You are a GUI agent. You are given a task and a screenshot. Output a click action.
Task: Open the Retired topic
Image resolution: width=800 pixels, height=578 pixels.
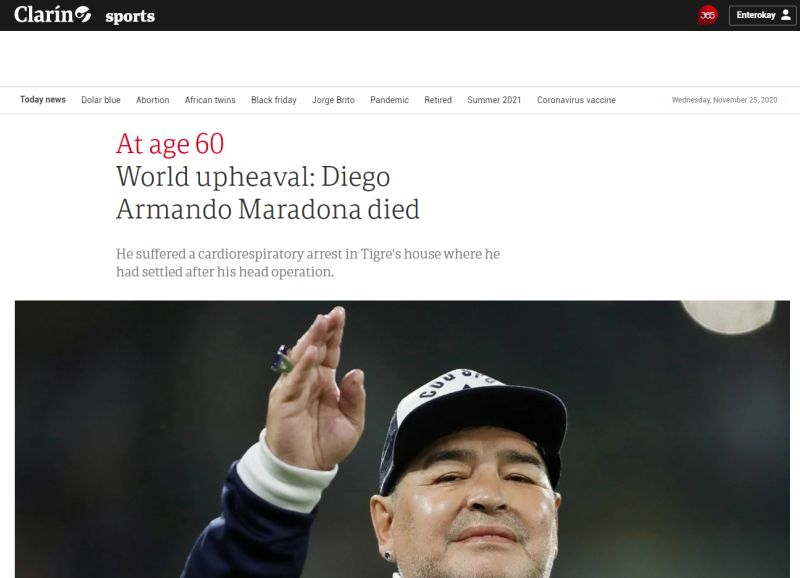coord(438,100)
